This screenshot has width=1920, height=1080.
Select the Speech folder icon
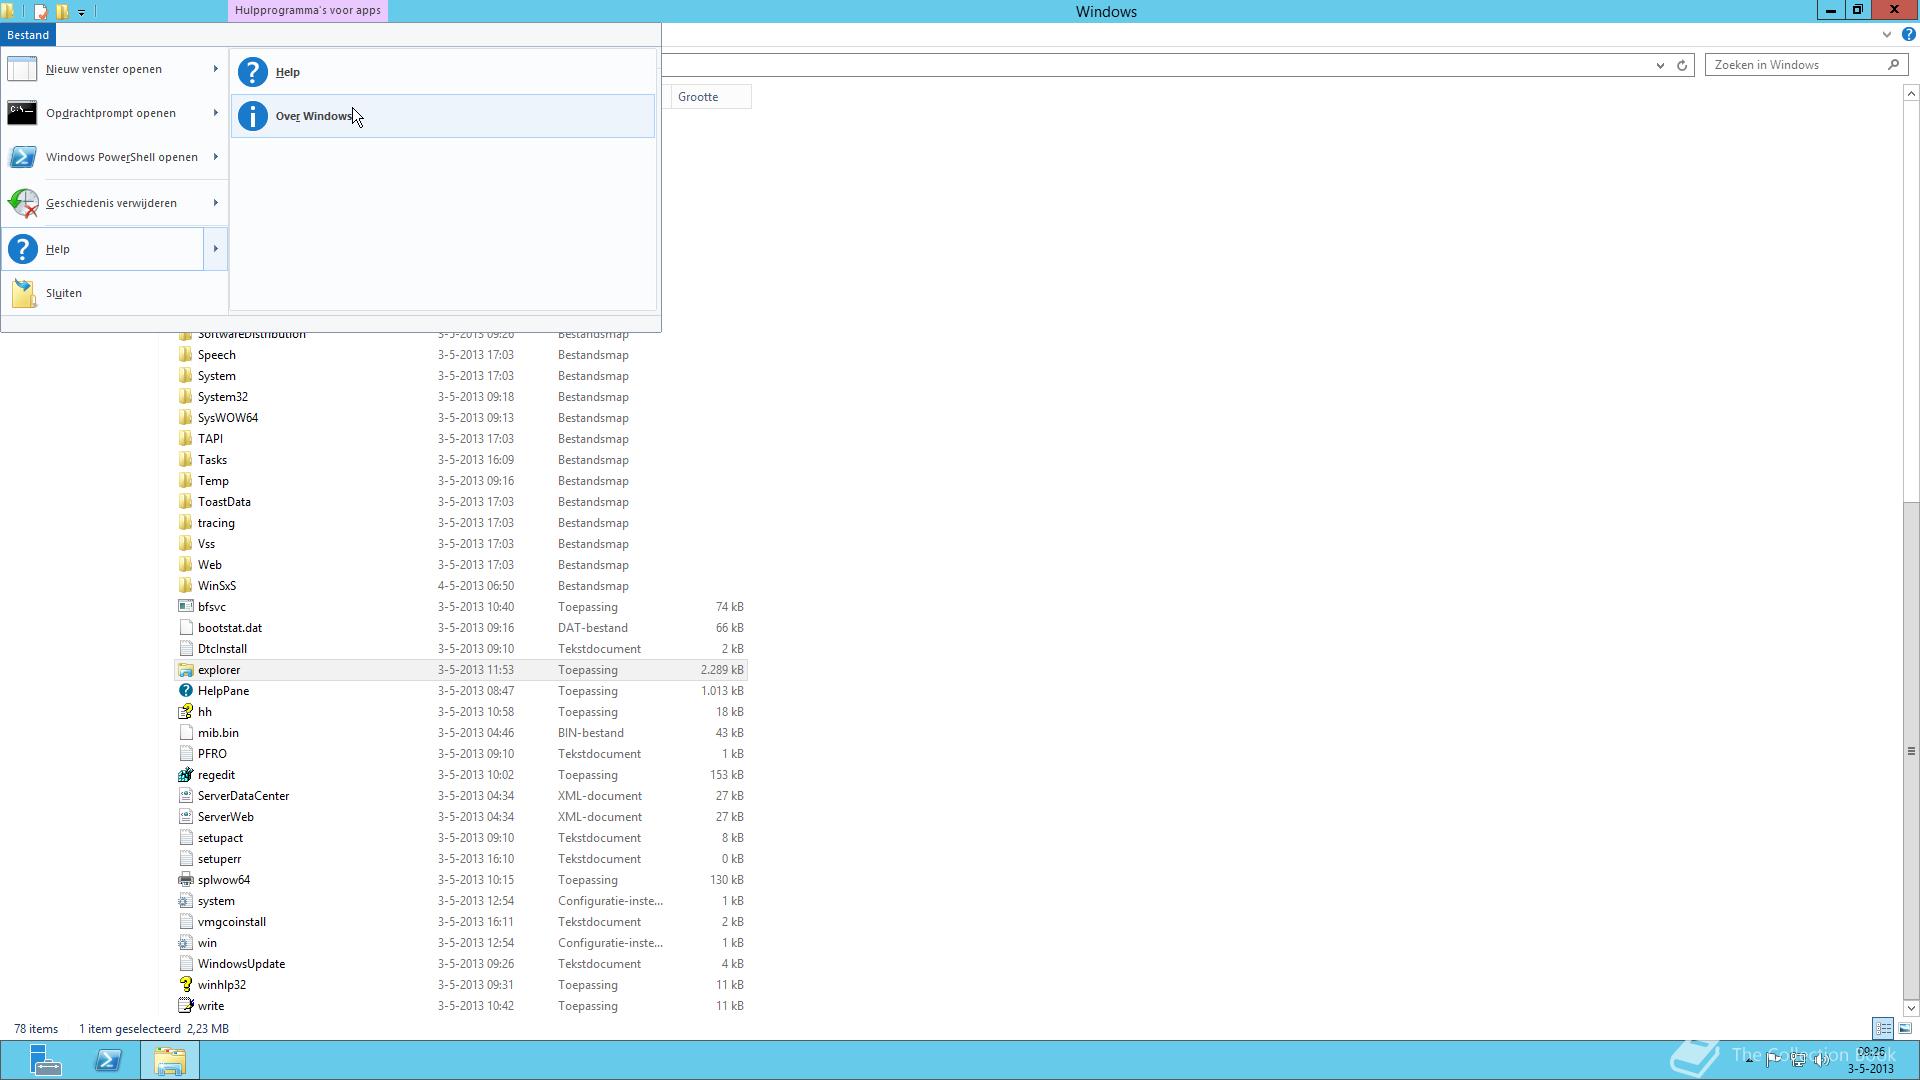185,355
